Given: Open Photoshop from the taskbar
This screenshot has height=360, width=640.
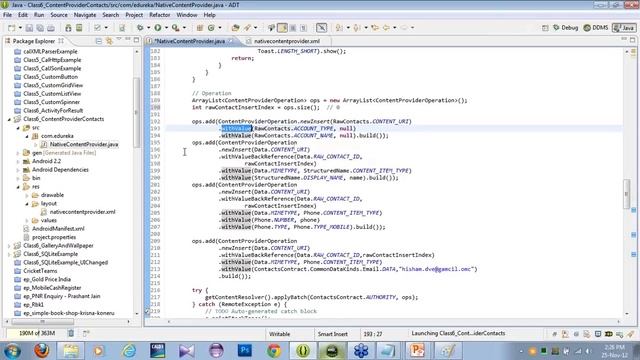Looking at the screenshot, I should 245,350.
